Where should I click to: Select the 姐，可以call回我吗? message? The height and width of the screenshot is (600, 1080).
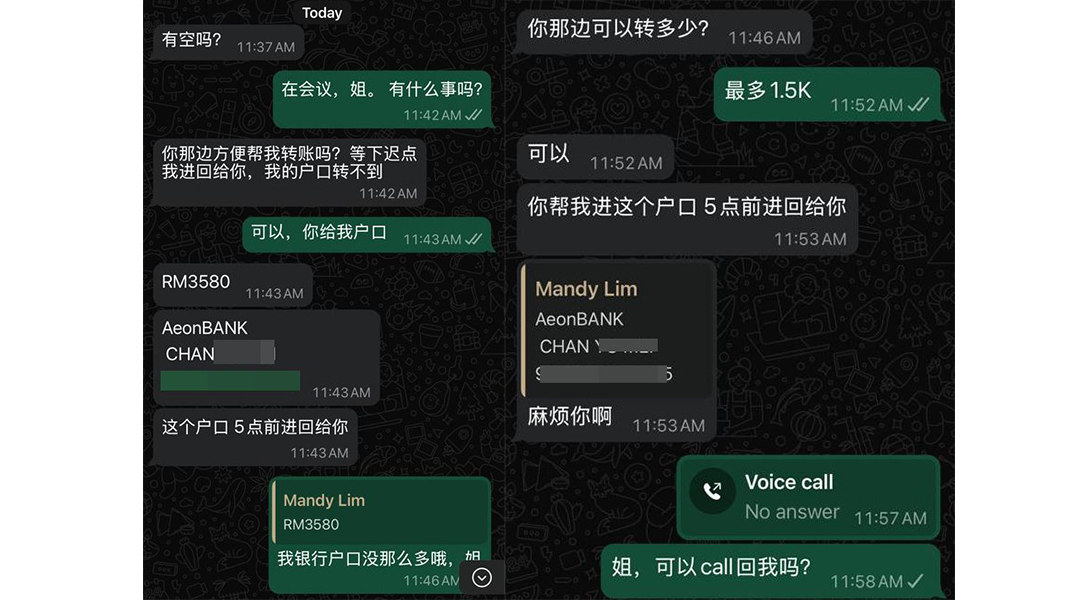[x=771, y=571]
